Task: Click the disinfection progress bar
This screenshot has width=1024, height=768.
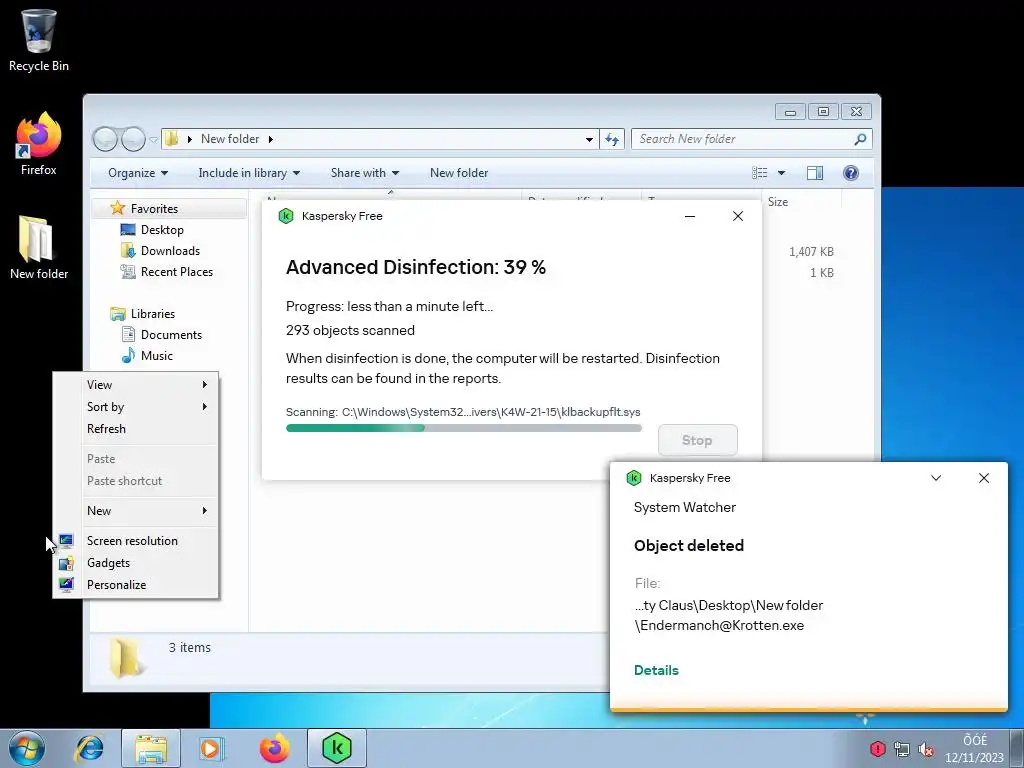Action: tap(464, 428)
